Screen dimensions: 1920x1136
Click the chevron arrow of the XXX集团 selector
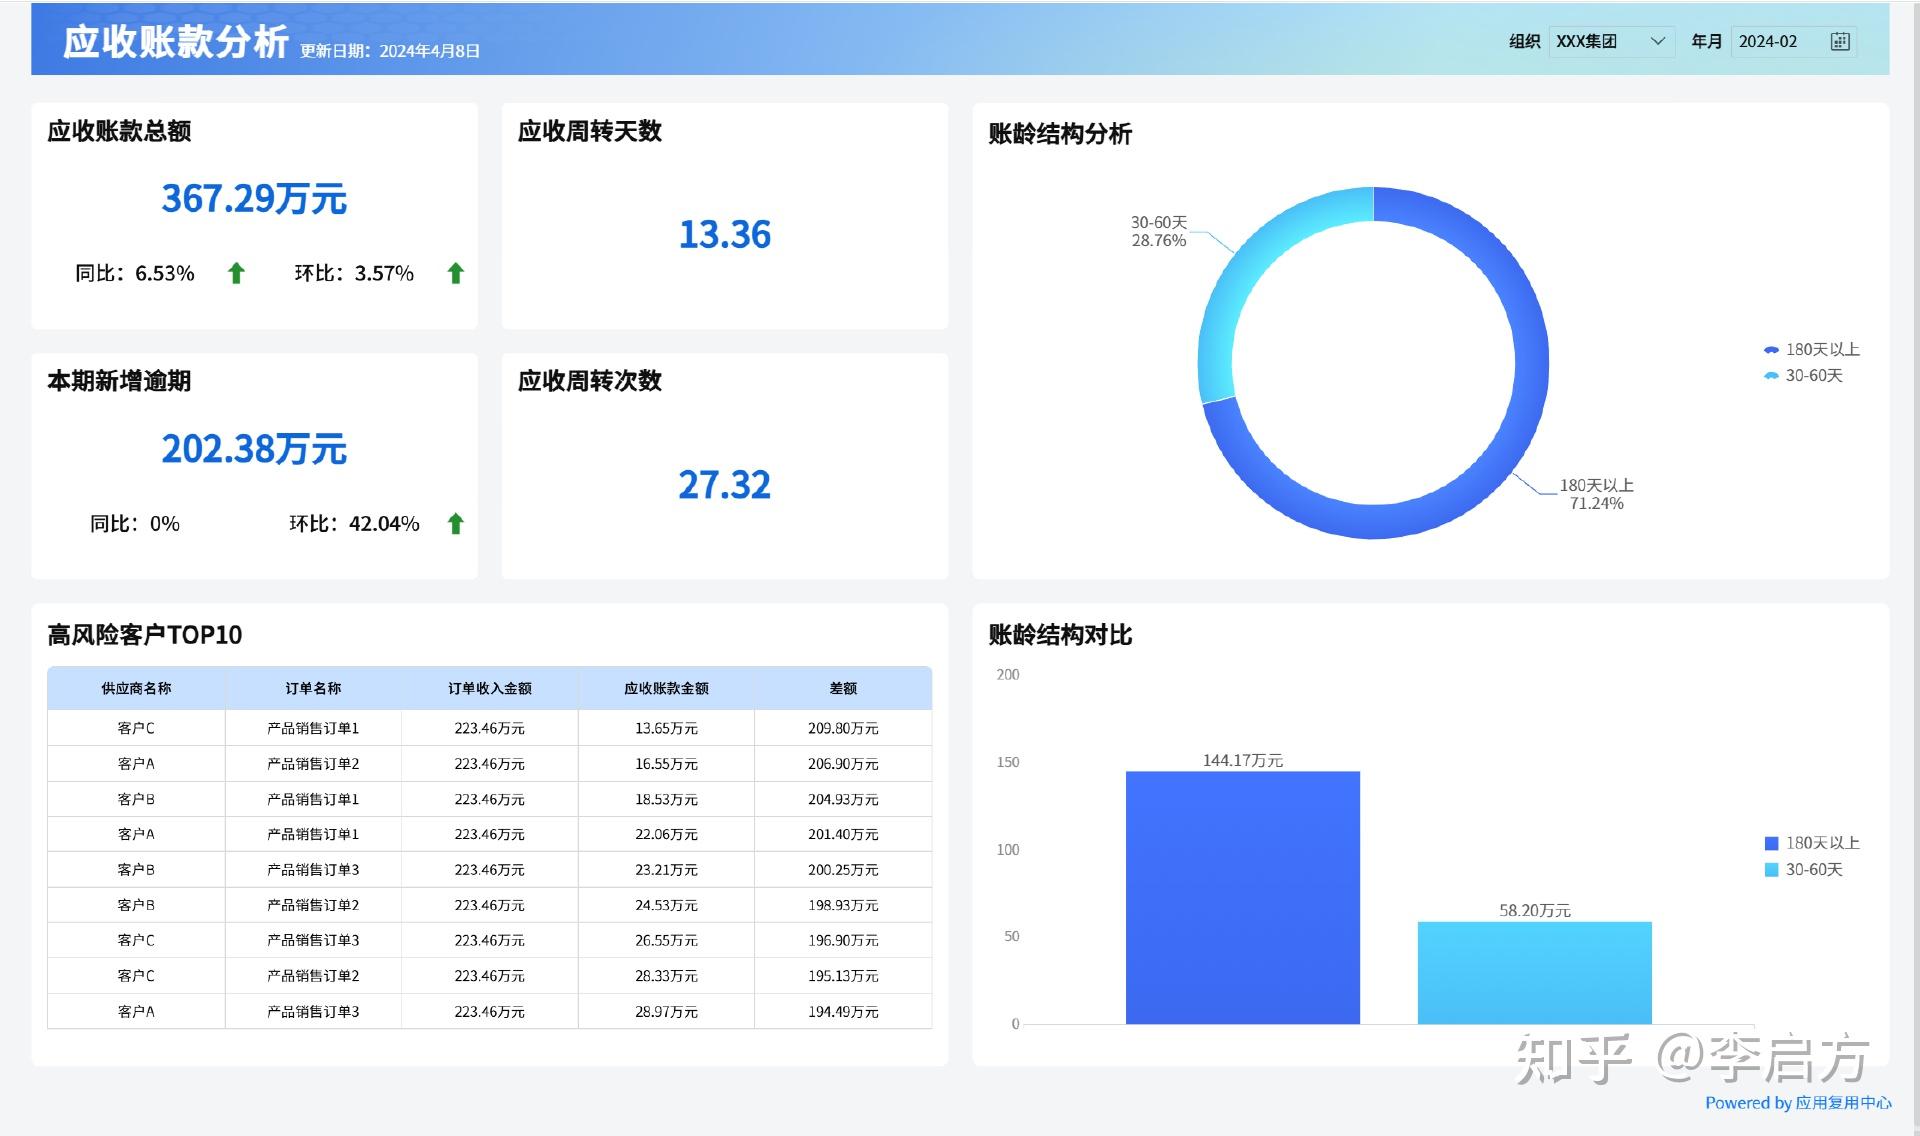[x=1659, y=41]
